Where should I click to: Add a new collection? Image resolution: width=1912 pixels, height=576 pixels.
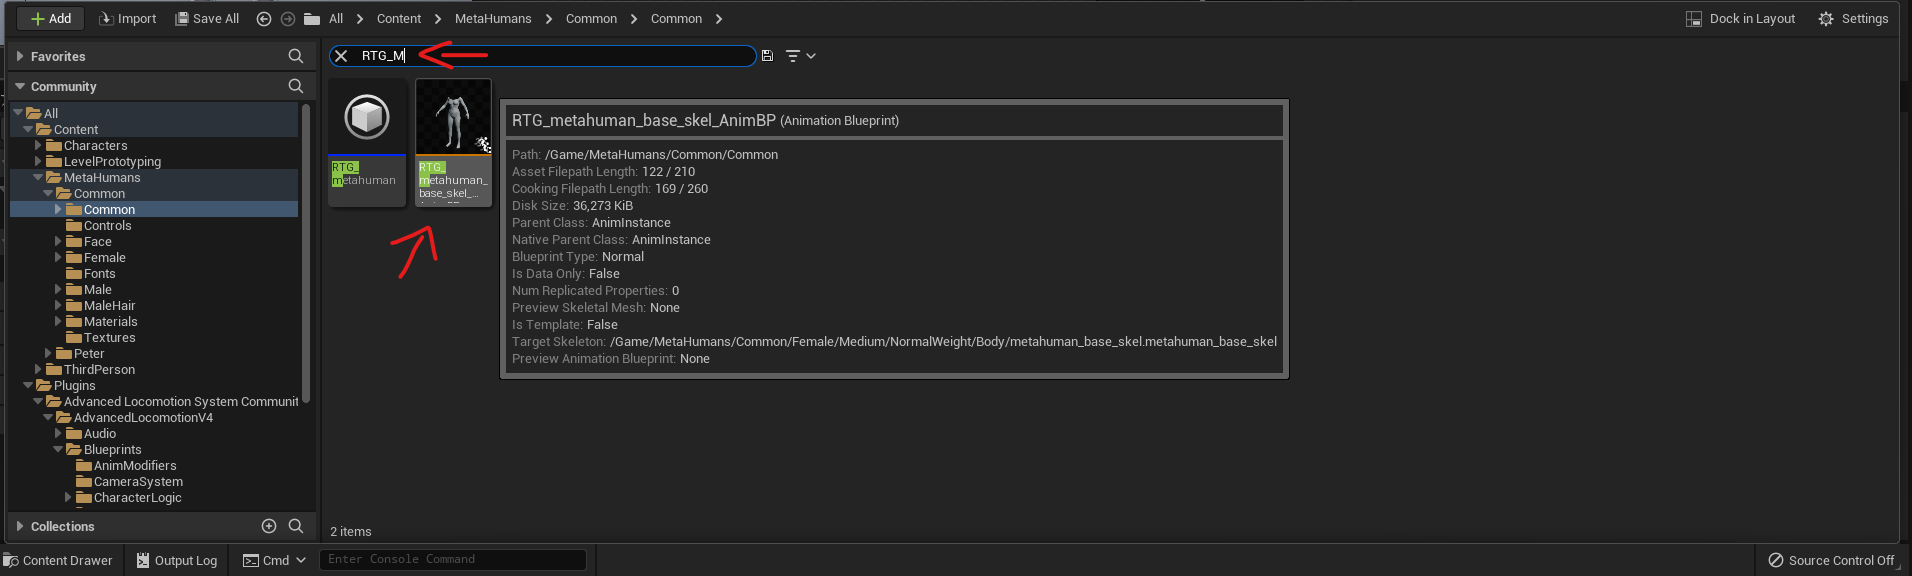point(269,526)
